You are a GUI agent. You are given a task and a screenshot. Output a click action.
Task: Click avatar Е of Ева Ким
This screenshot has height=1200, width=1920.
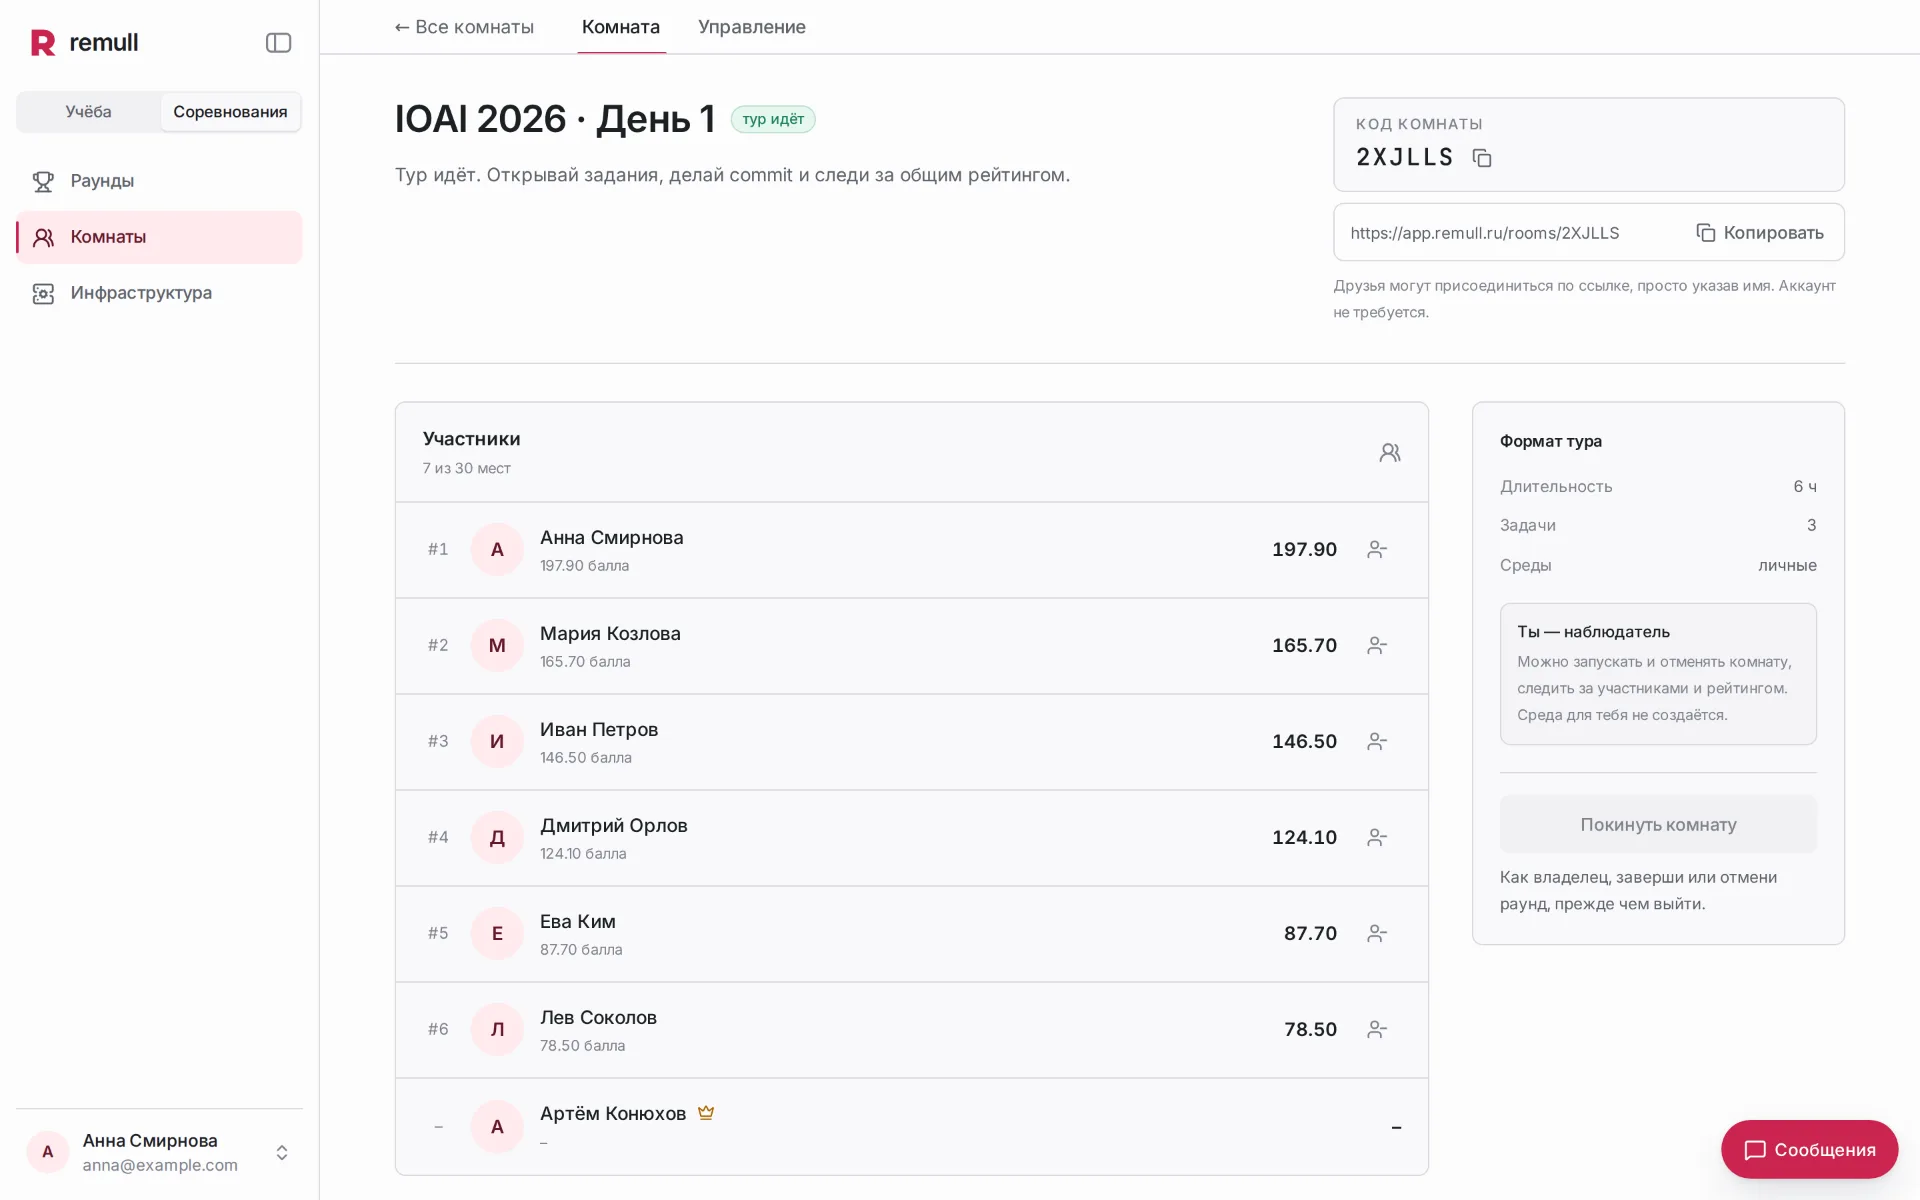click(497, 933)
